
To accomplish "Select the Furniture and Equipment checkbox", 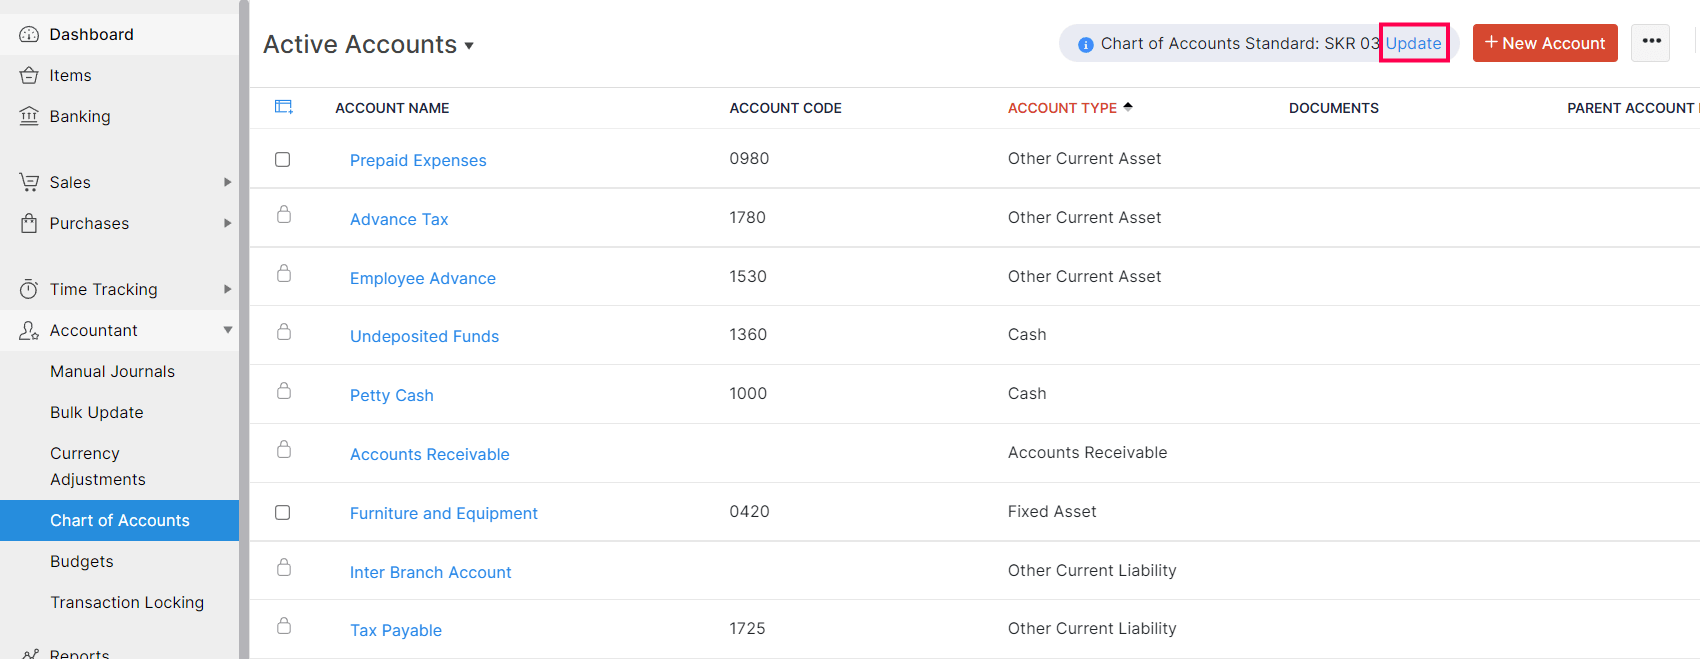I will pos(283,513).
